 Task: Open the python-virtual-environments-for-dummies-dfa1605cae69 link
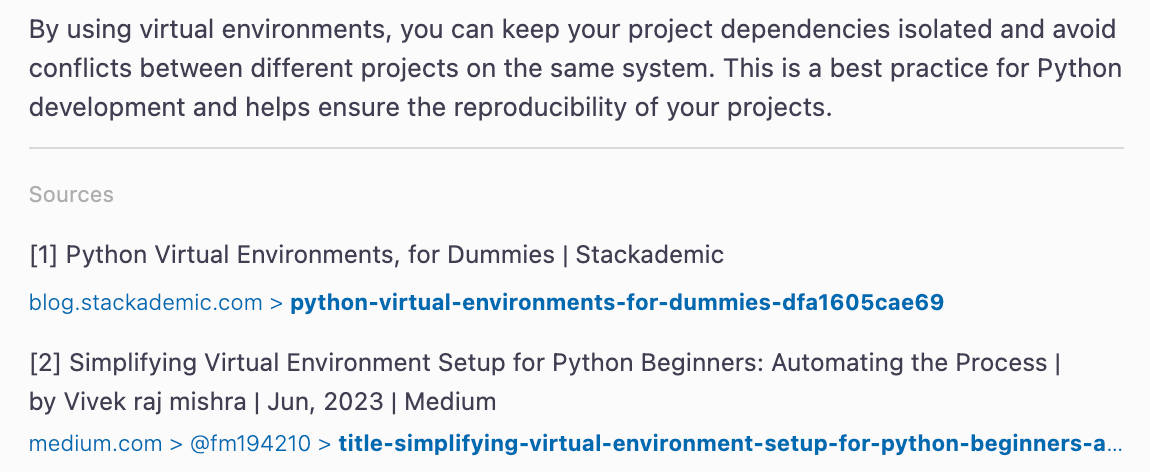tap(616, 302)
